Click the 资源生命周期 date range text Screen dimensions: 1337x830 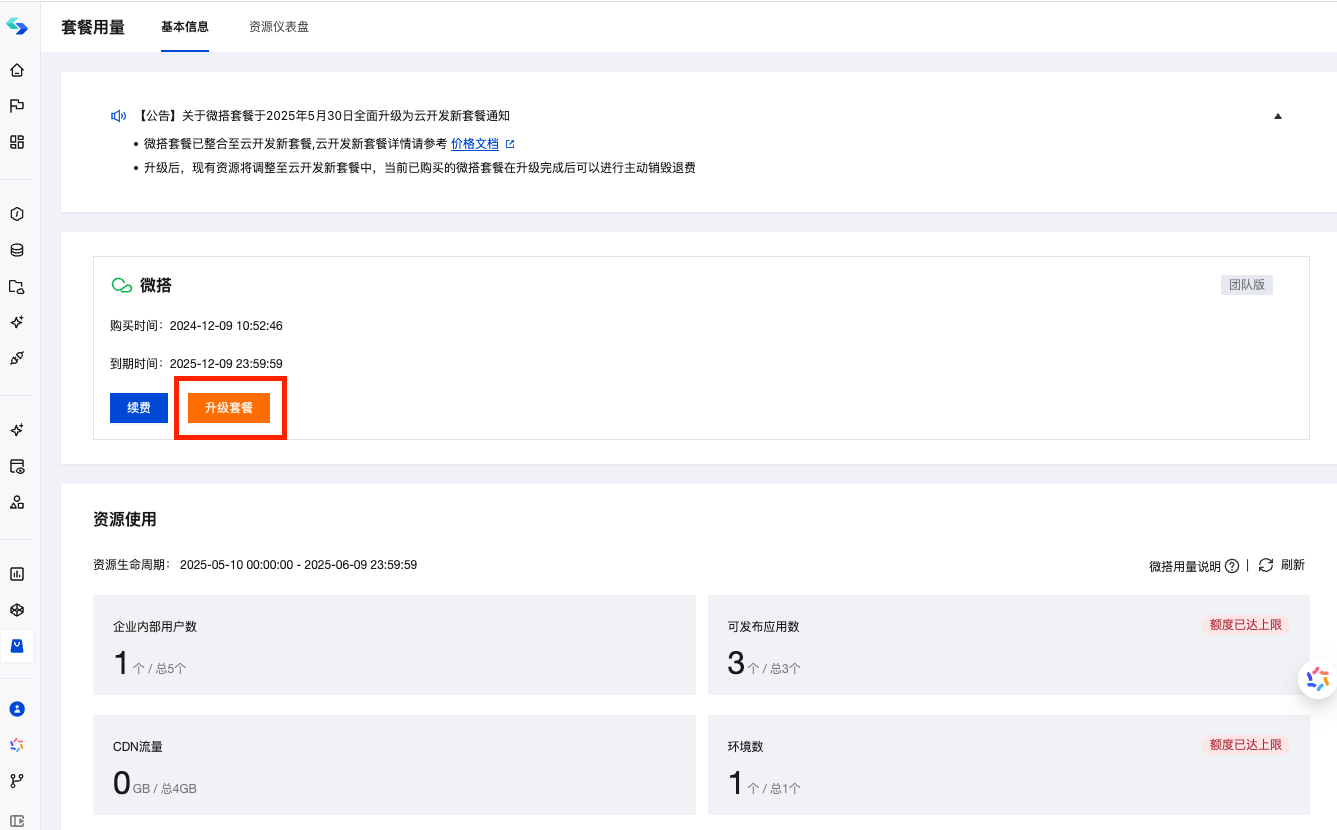[298, 565]
